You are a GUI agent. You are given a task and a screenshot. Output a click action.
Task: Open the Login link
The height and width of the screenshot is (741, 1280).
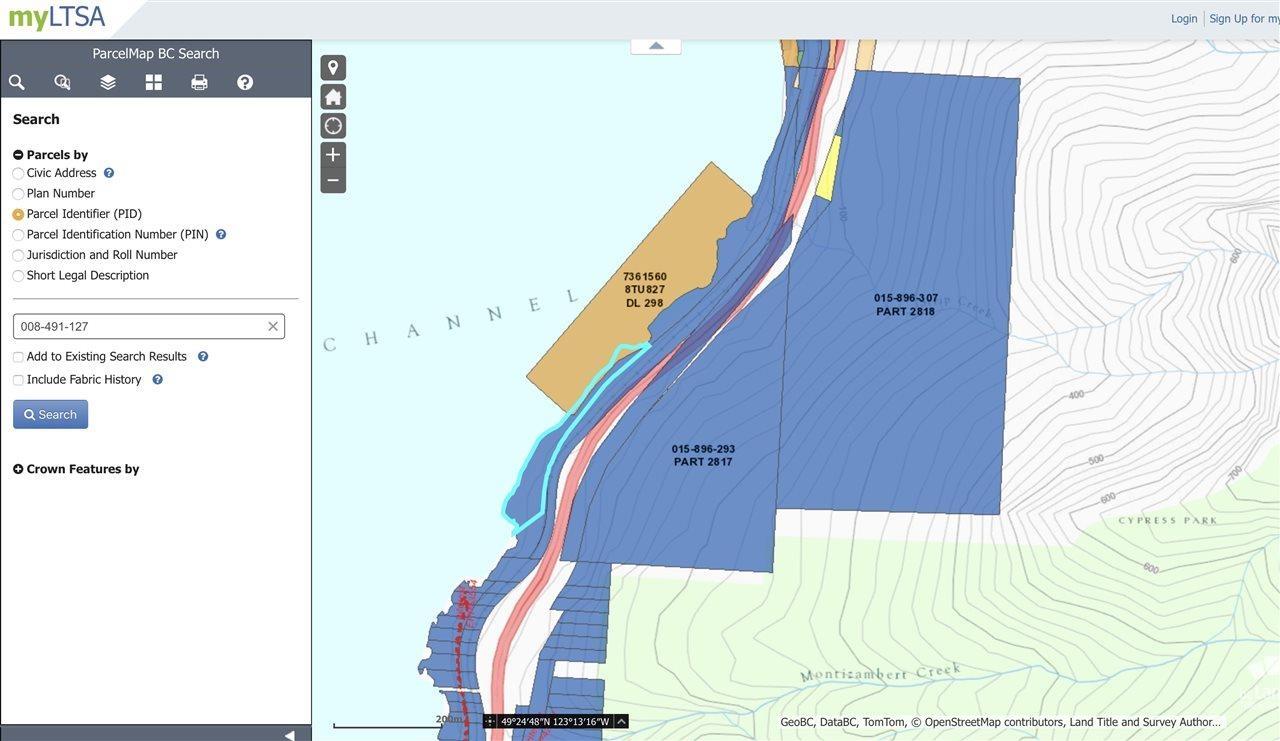[x=1184, y=19]
